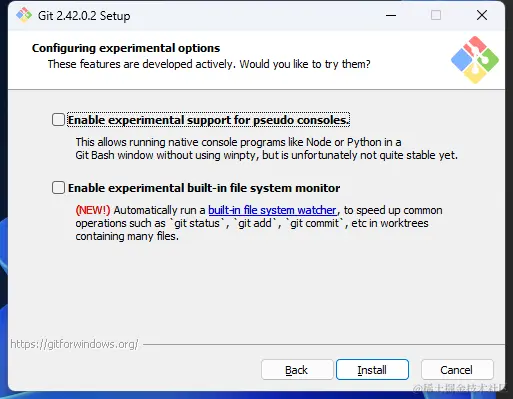Go Back to the previous setup page
The image size is (513, 399).
click(297, 370)
